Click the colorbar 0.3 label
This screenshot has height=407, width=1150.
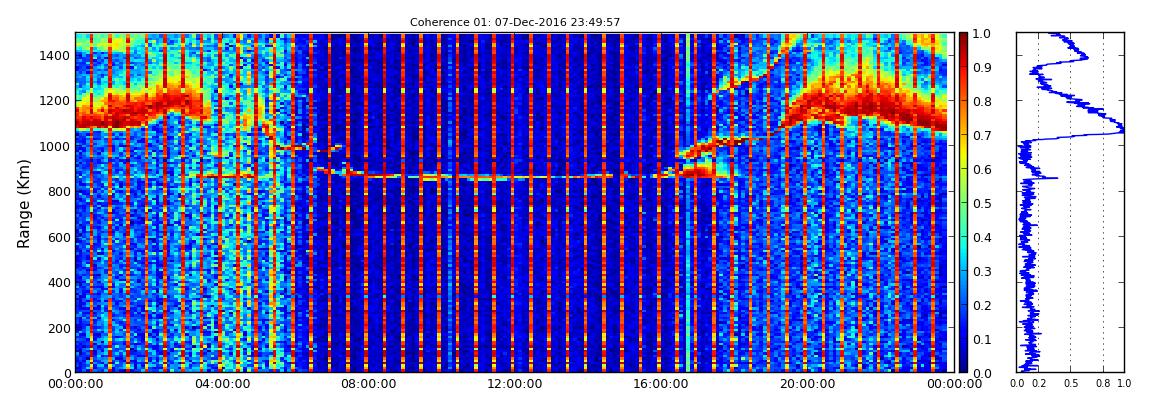(981, 271)
